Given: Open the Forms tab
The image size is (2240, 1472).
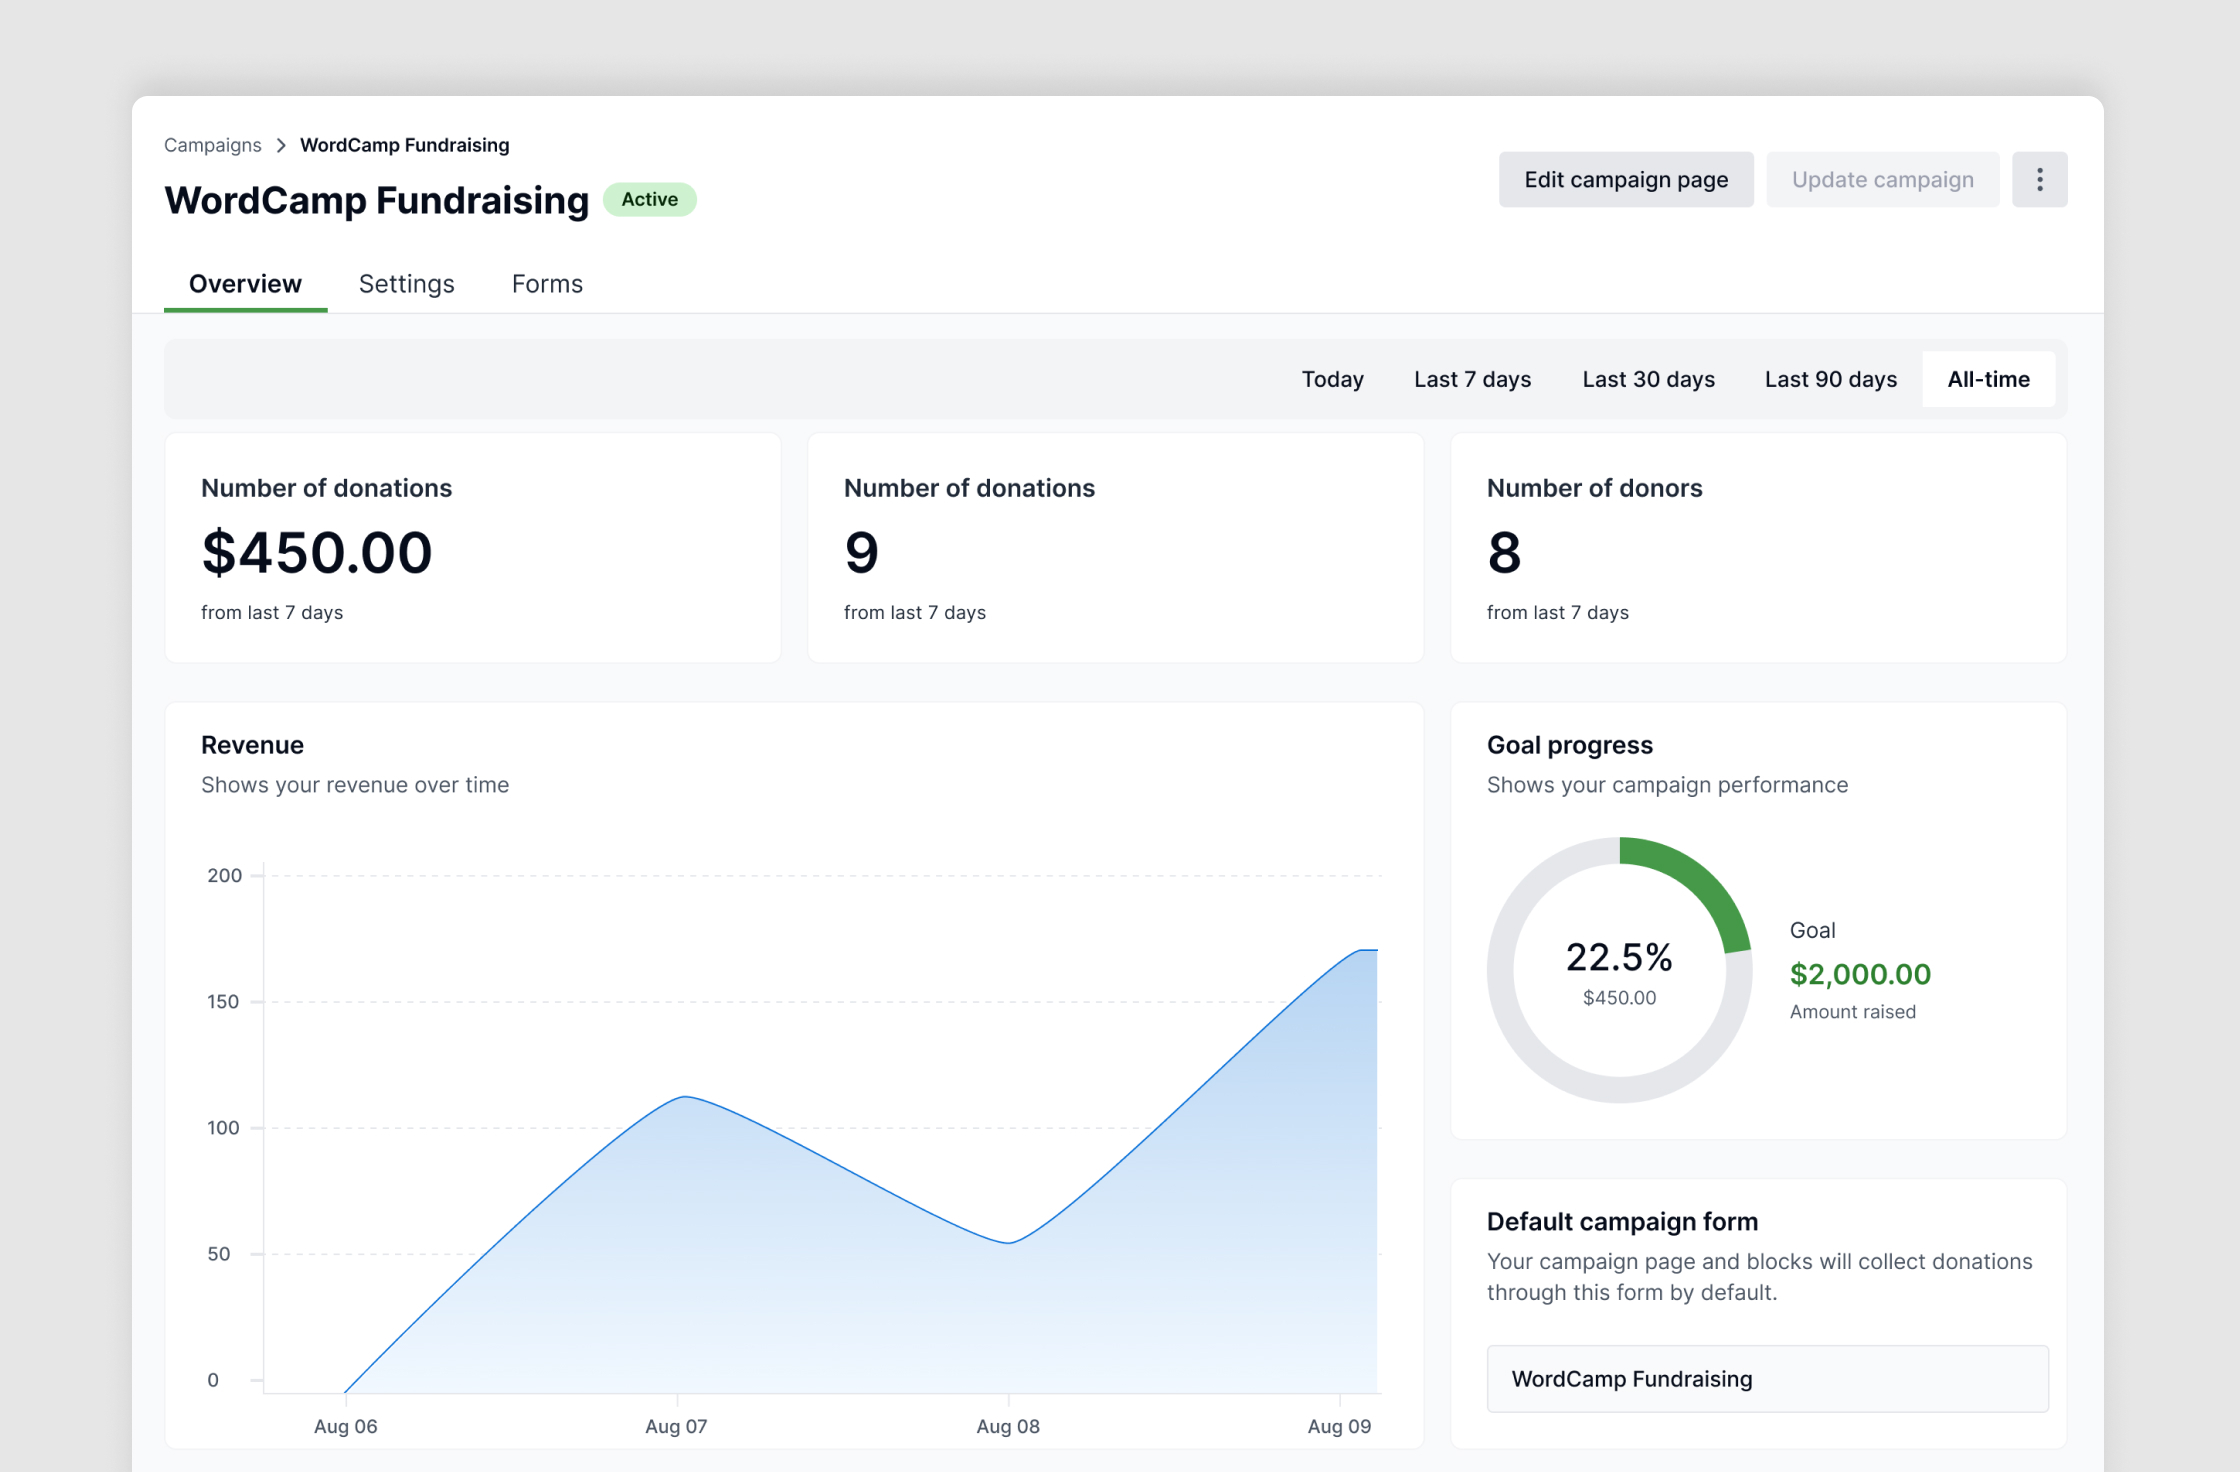Looking at the screenshot, I should pyautogui.click(x=547, y=284).
